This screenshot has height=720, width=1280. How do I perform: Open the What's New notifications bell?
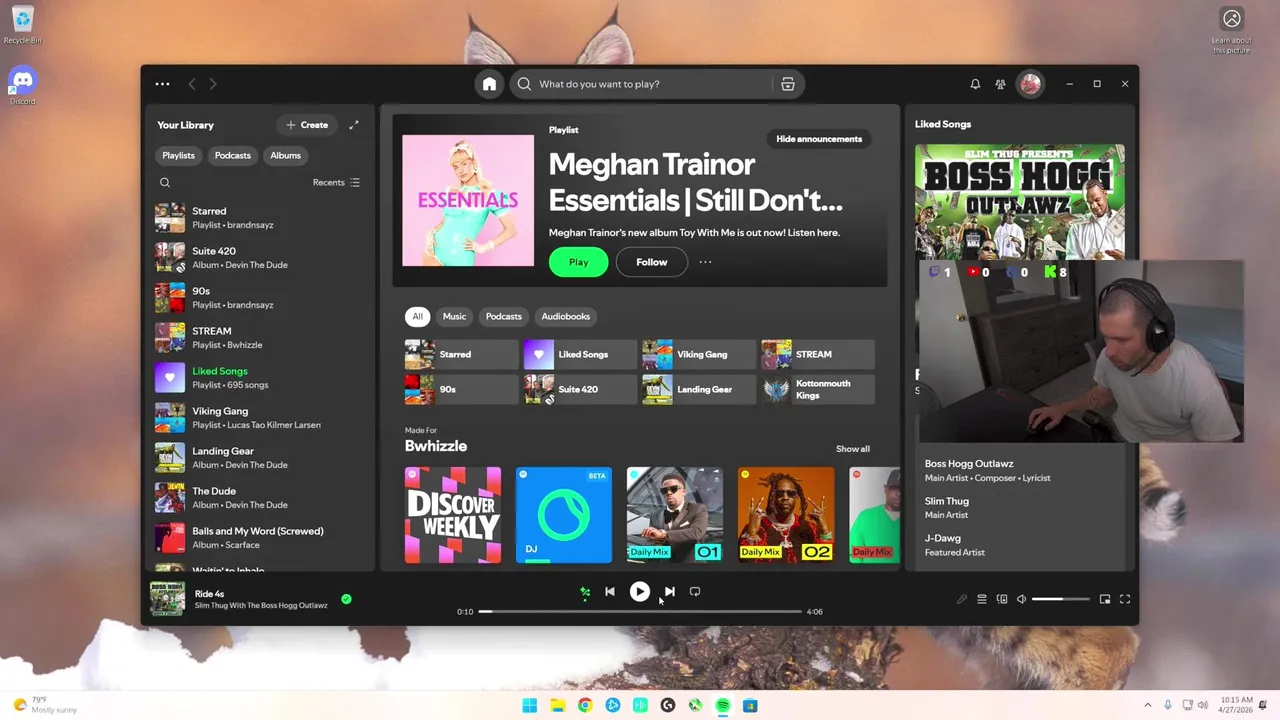(x=975, y=84)
